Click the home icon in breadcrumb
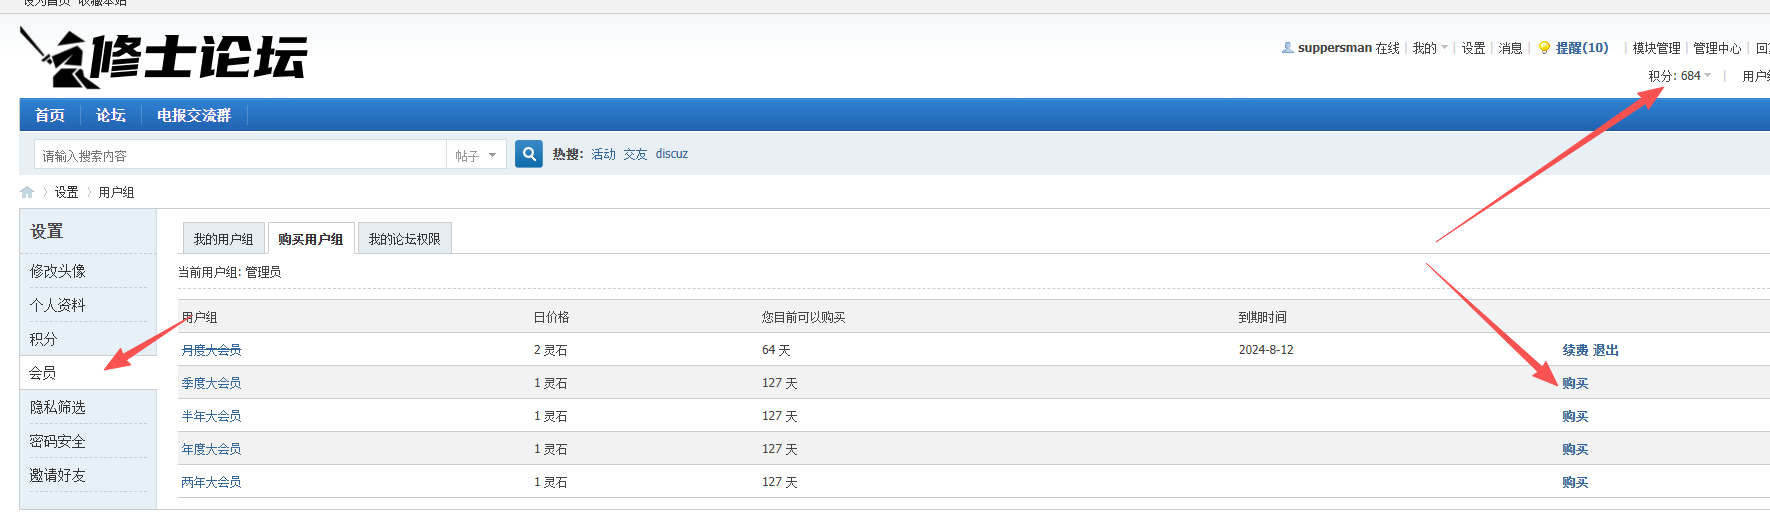Viewport: 1770px width, 521px height. 27,192
